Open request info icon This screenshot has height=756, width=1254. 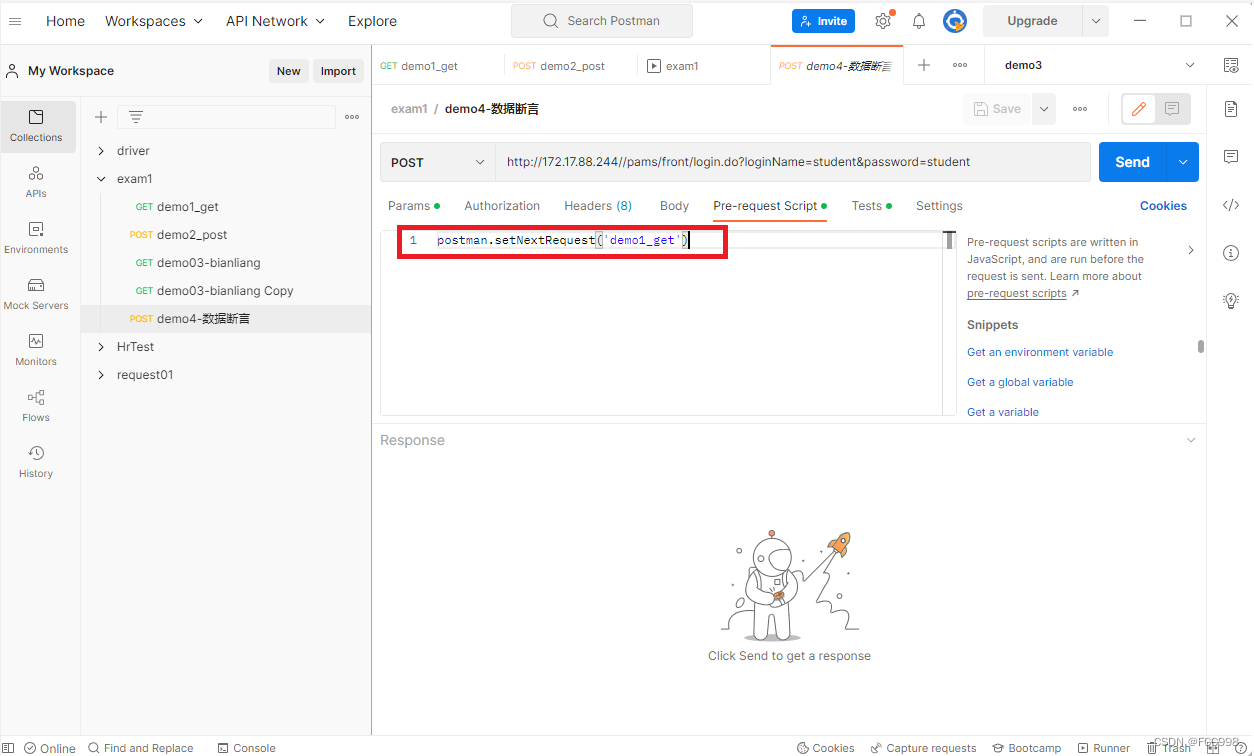(x=1231, y=253)
